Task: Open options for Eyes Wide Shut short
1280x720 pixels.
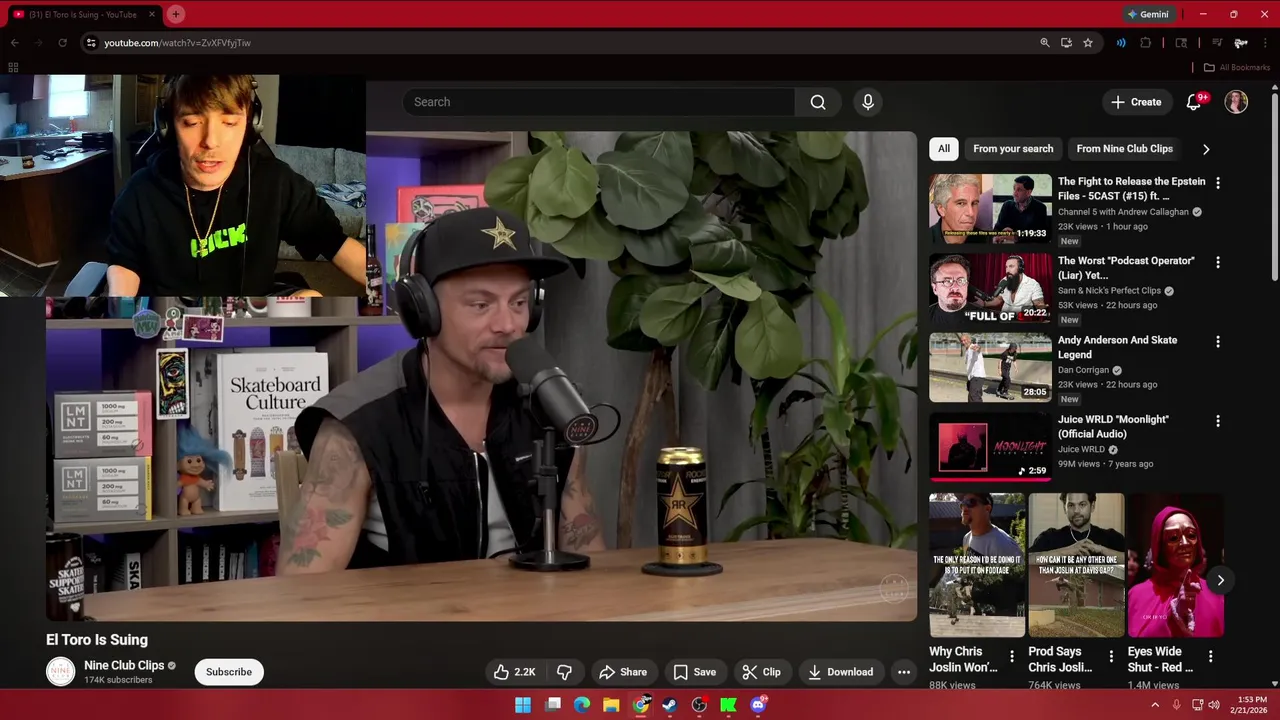Action: 1210,657
